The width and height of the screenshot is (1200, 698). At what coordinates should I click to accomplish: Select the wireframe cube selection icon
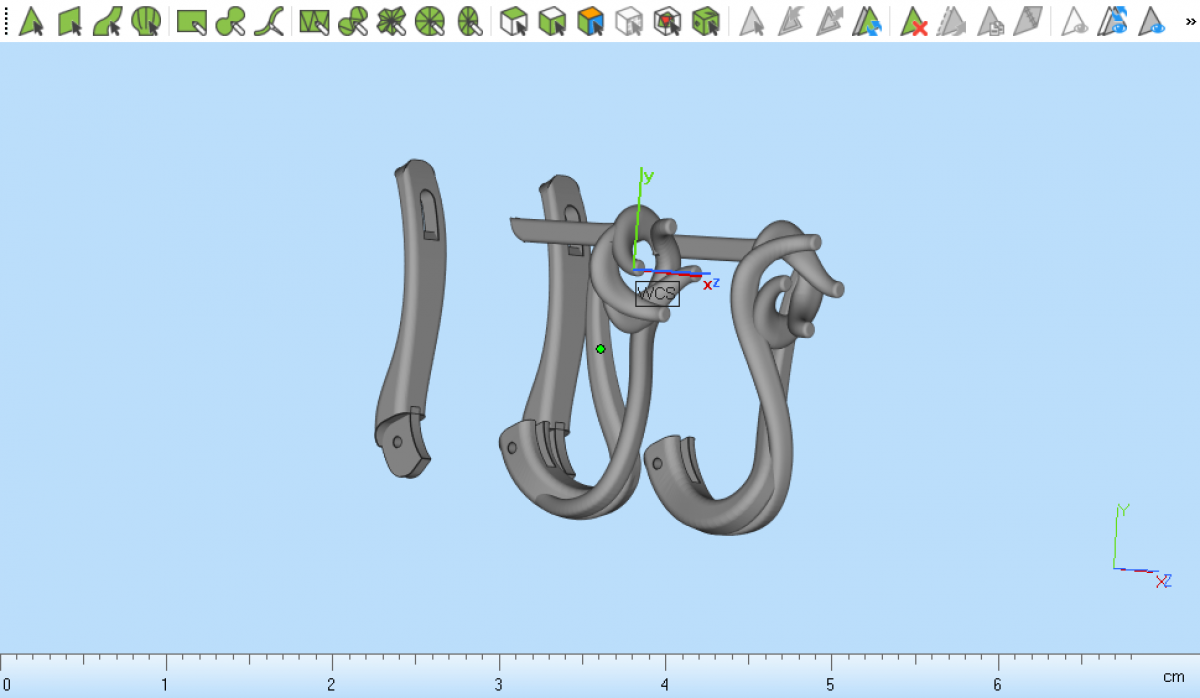click(629, 21)
